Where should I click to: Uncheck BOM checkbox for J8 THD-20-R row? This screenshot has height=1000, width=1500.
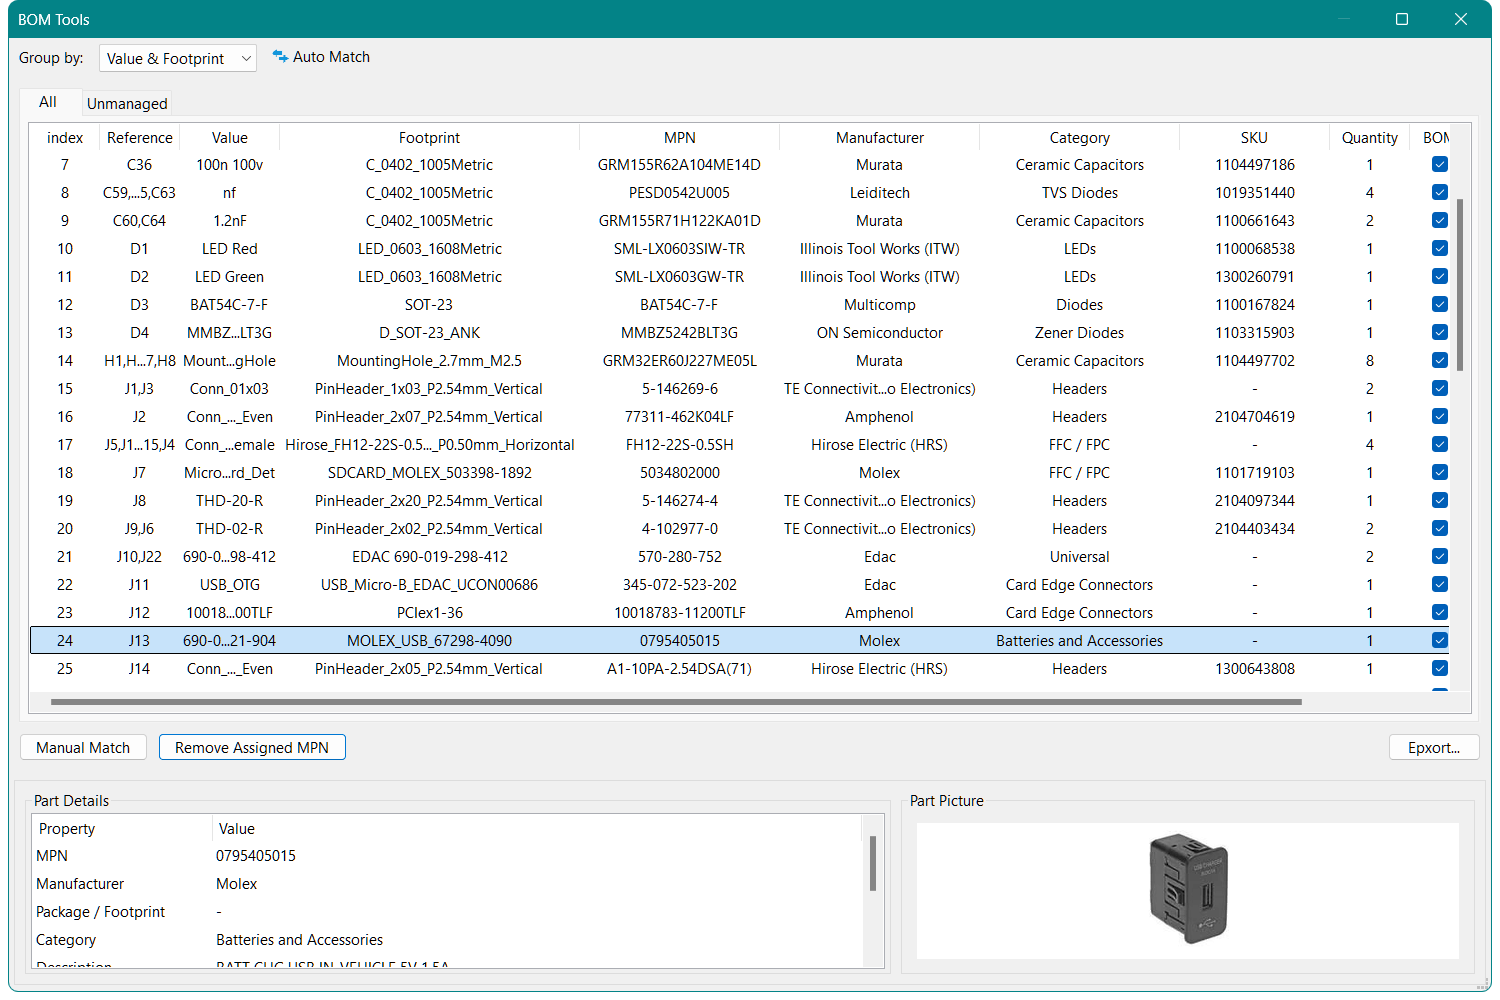1439,501
